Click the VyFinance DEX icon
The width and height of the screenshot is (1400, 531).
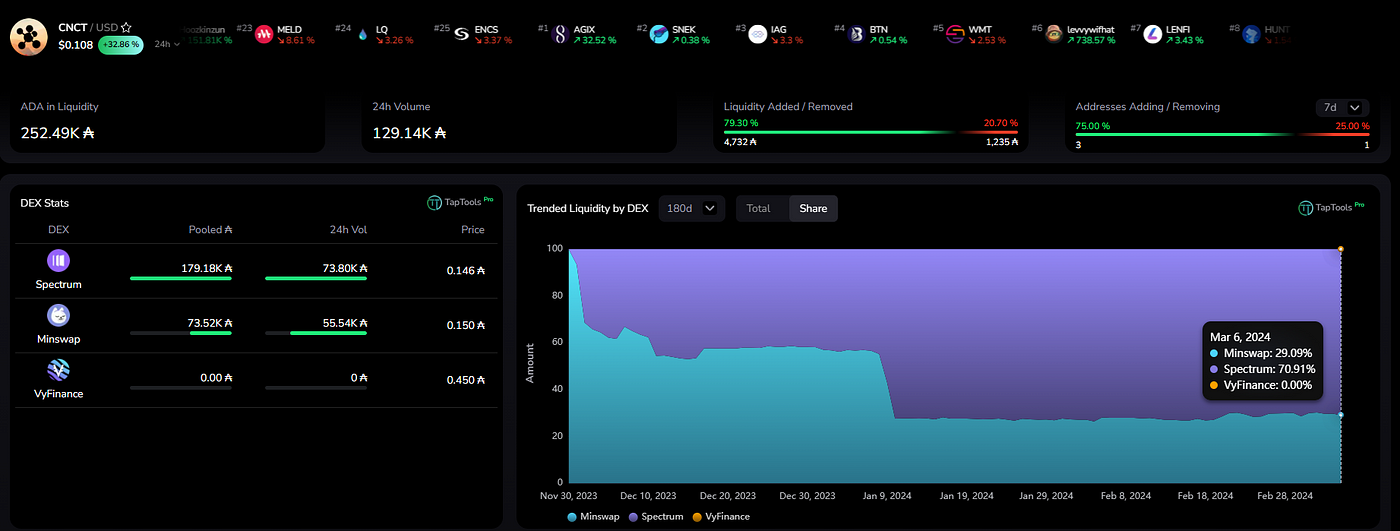pyautogui.click(x=58, y=371)
